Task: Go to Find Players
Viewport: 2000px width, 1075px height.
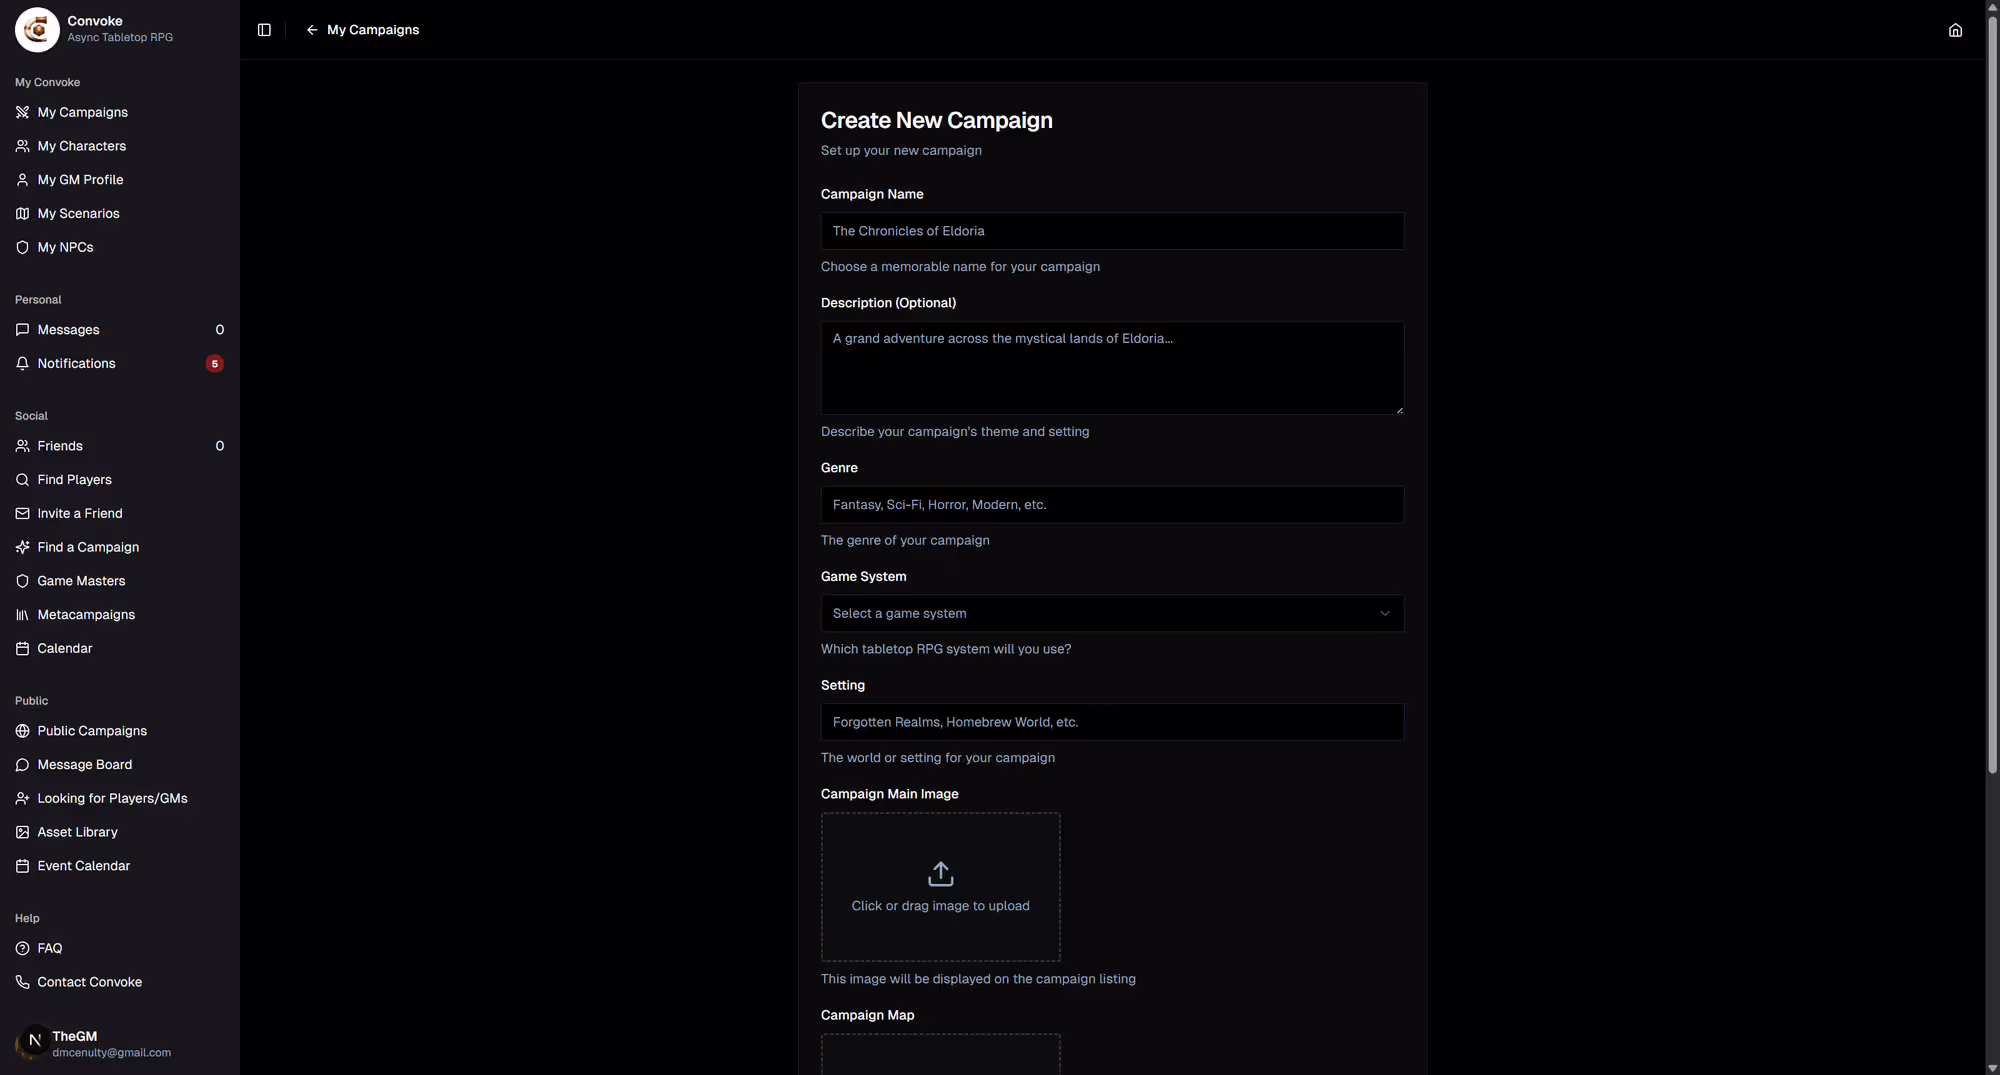Action: (x=119, y=480)
